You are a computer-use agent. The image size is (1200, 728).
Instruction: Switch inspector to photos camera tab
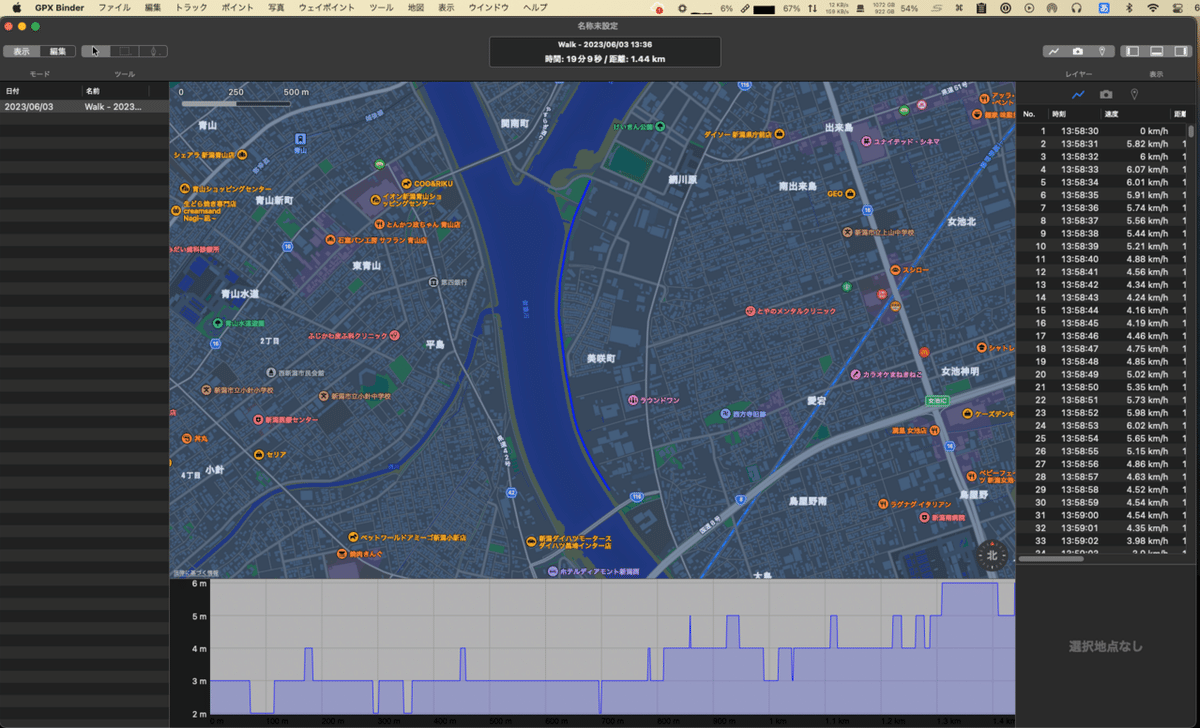point(1106,94)
